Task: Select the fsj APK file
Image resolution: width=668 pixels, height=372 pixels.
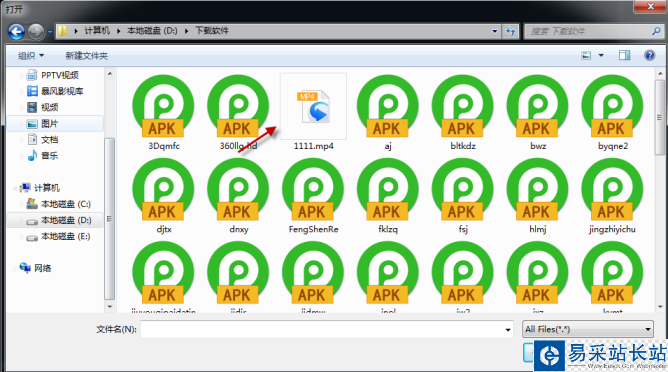Action: (x=463, y=196)
